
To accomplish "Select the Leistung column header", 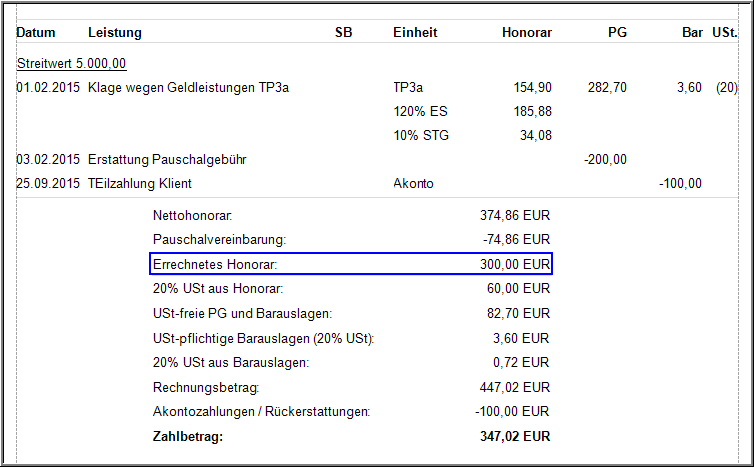I will (x=115, y=33).
